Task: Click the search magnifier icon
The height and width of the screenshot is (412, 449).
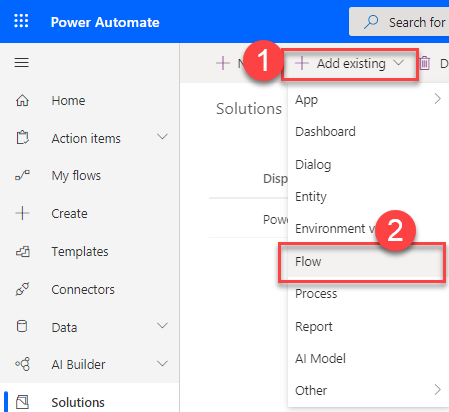Action: [371, 22]
